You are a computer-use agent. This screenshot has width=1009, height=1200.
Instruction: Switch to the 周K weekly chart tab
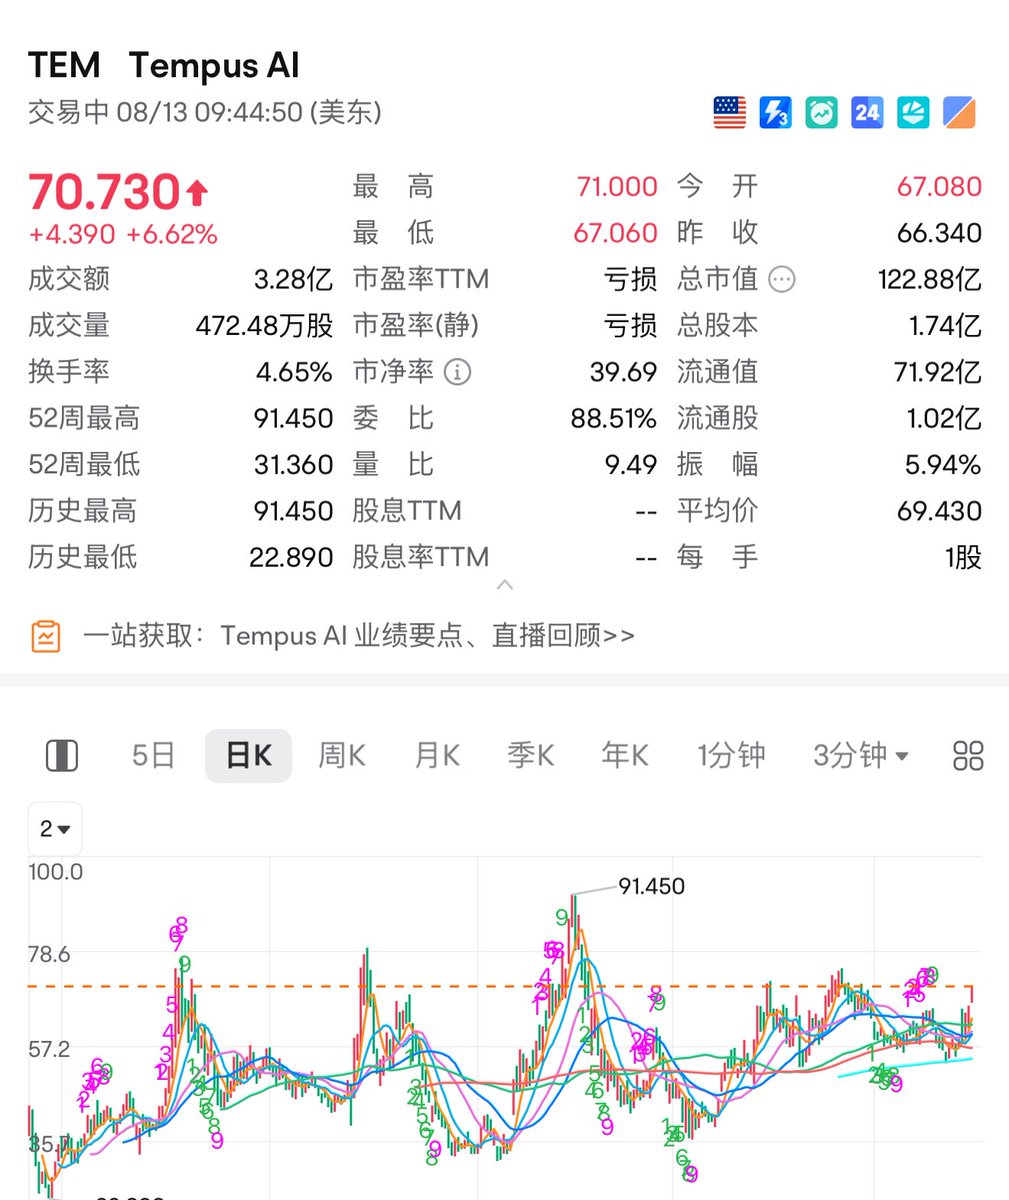pos(342,755)
